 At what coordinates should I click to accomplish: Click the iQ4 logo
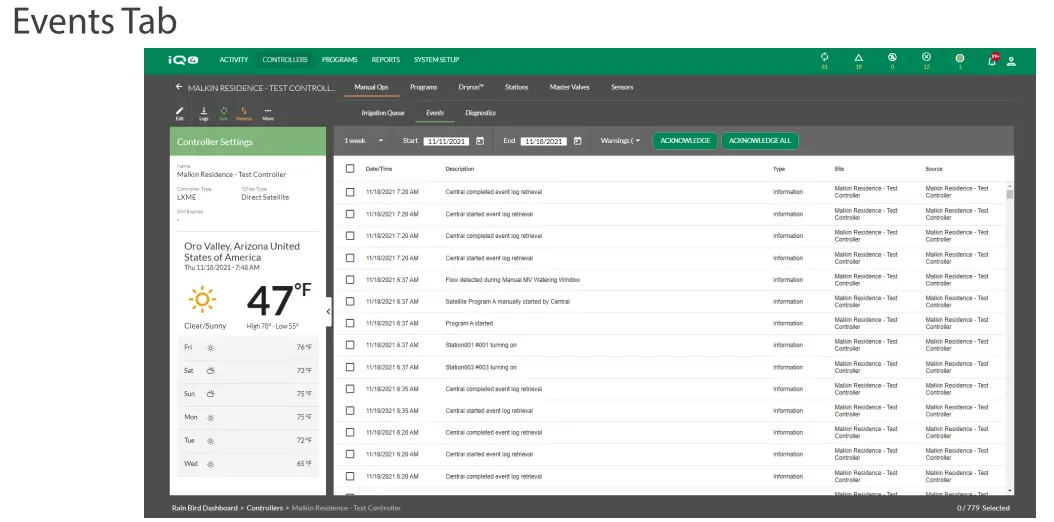pos(183,60)
